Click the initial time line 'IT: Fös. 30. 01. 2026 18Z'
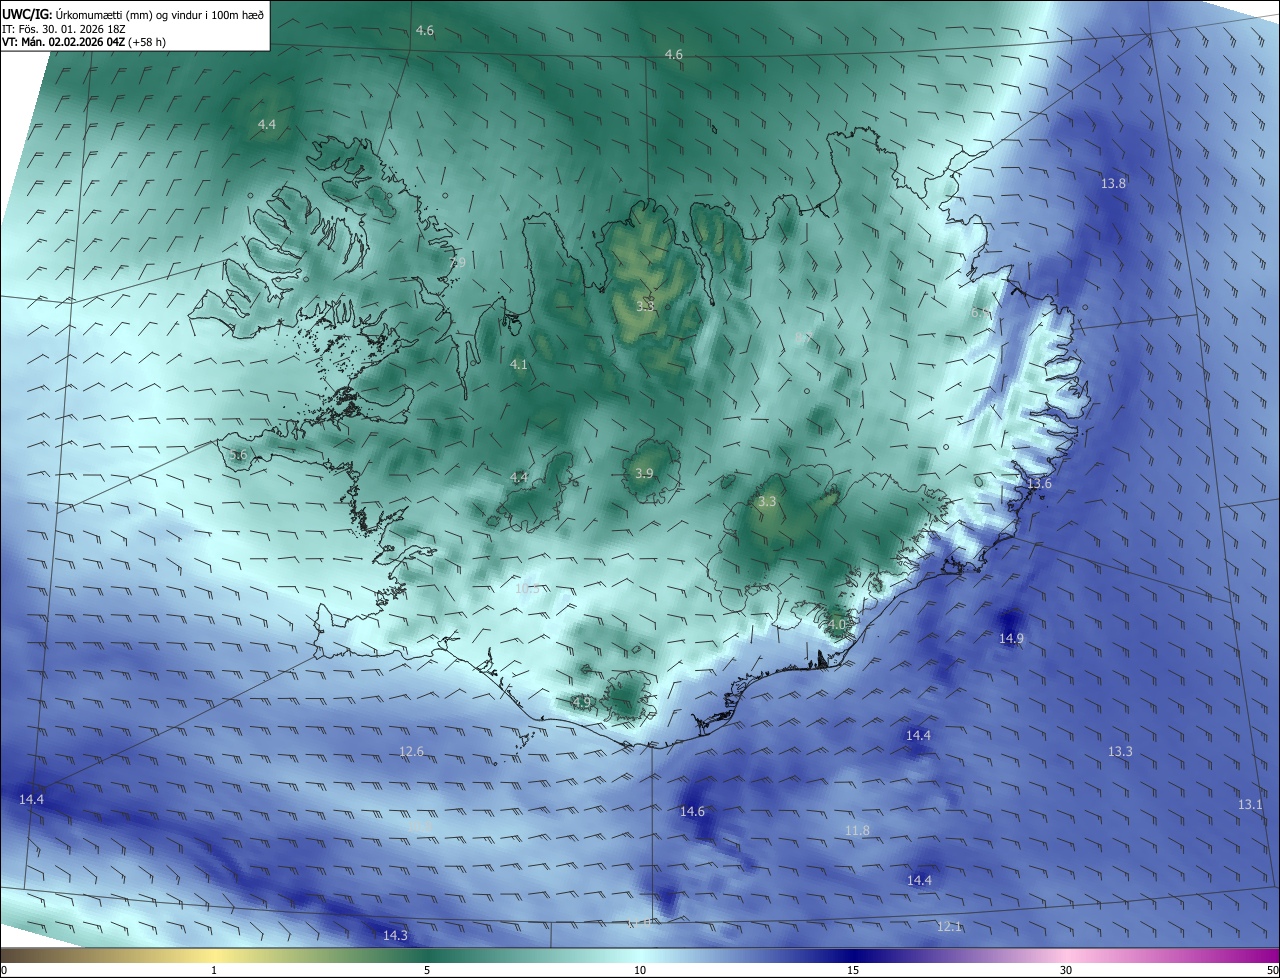The image size is (1280, 978). click(66, 28)
